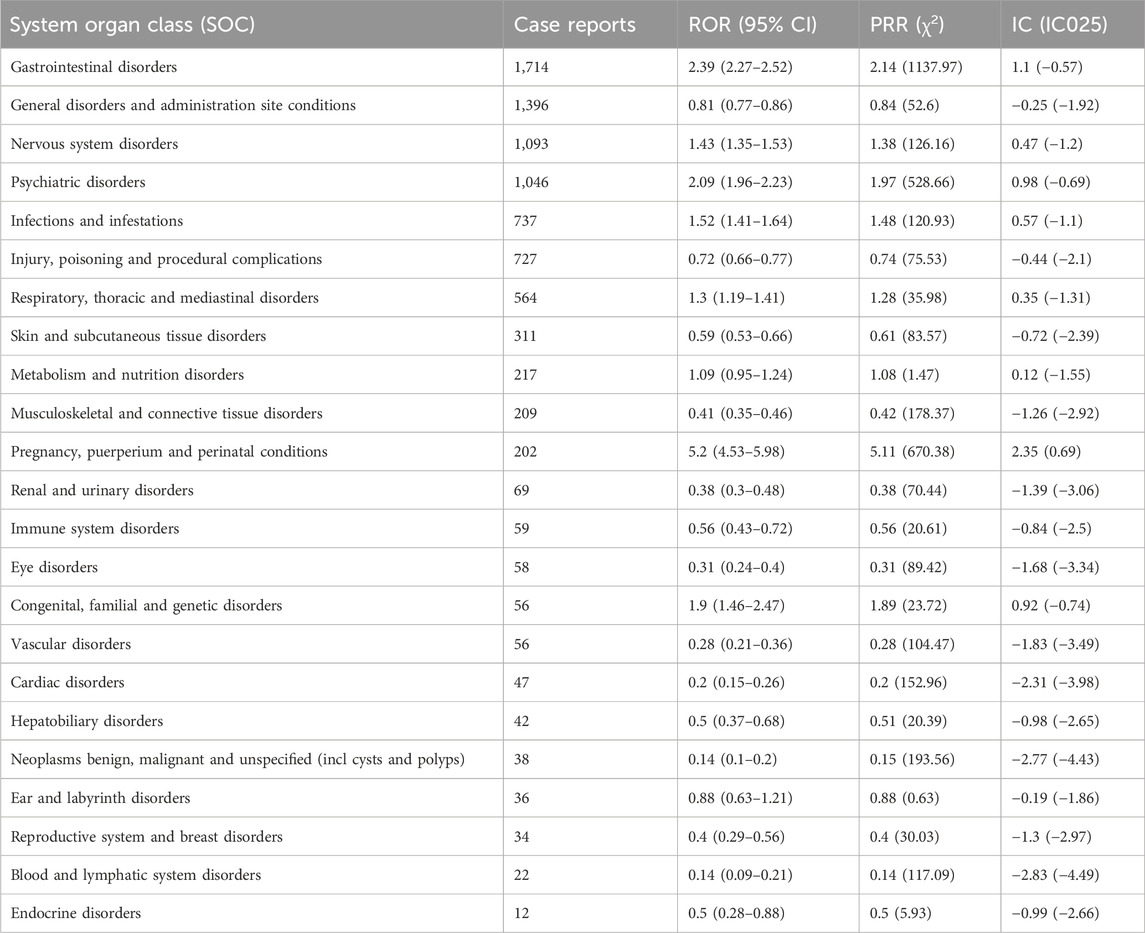
Task: Select case reports value '1,046'
Action: click(531, 182)
